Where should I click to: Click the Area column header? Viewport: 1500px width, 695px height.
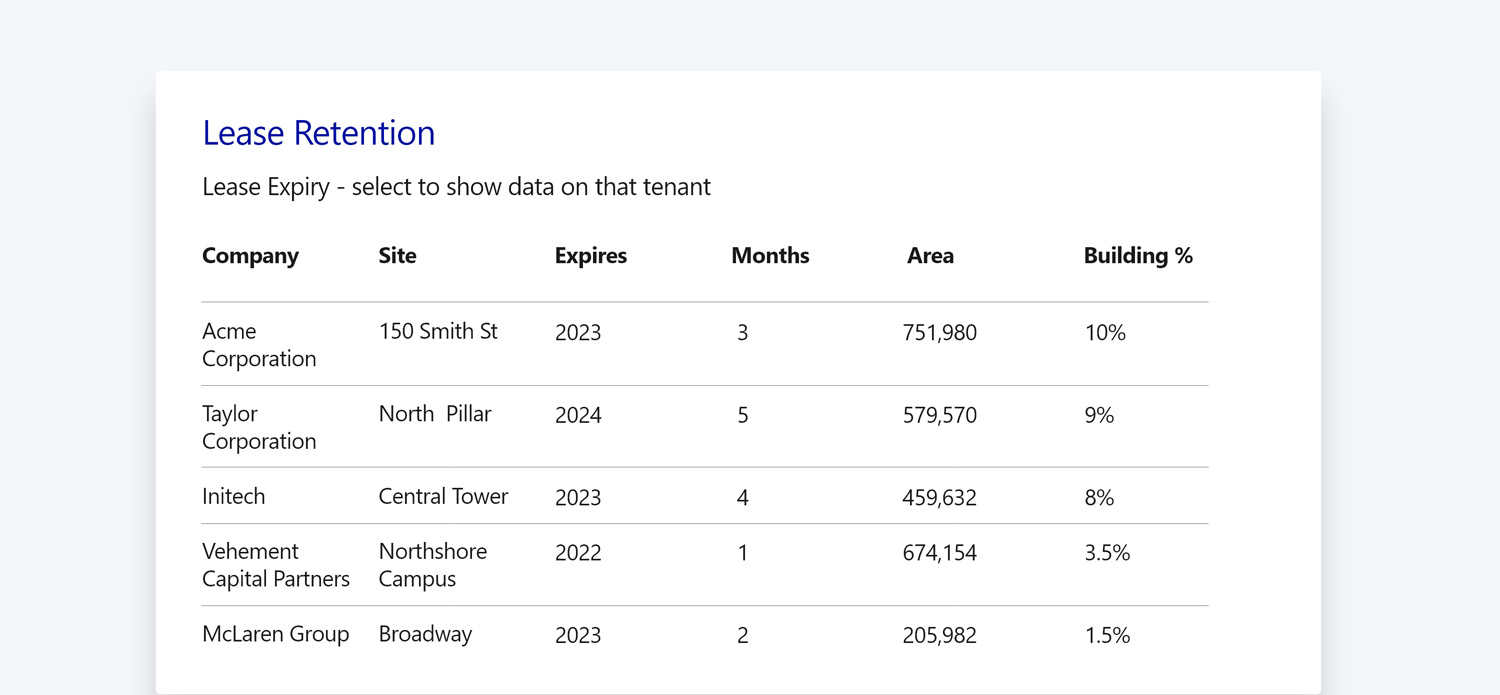(x=930, y=256)
